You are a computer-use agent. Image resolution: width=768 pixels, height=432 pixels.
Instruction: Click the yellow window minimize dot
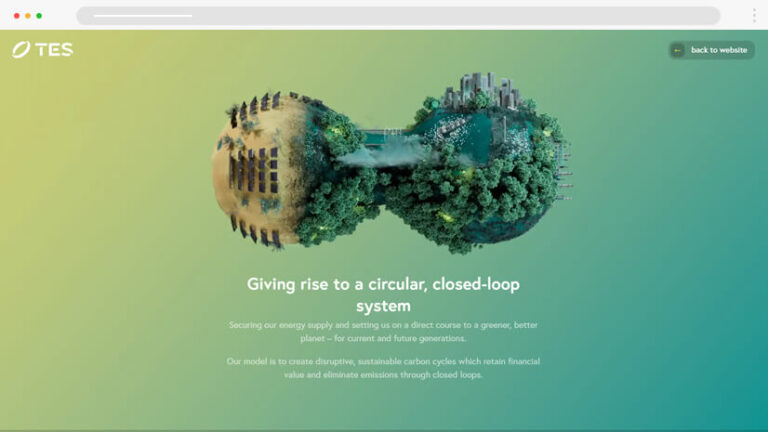point(28,16)
